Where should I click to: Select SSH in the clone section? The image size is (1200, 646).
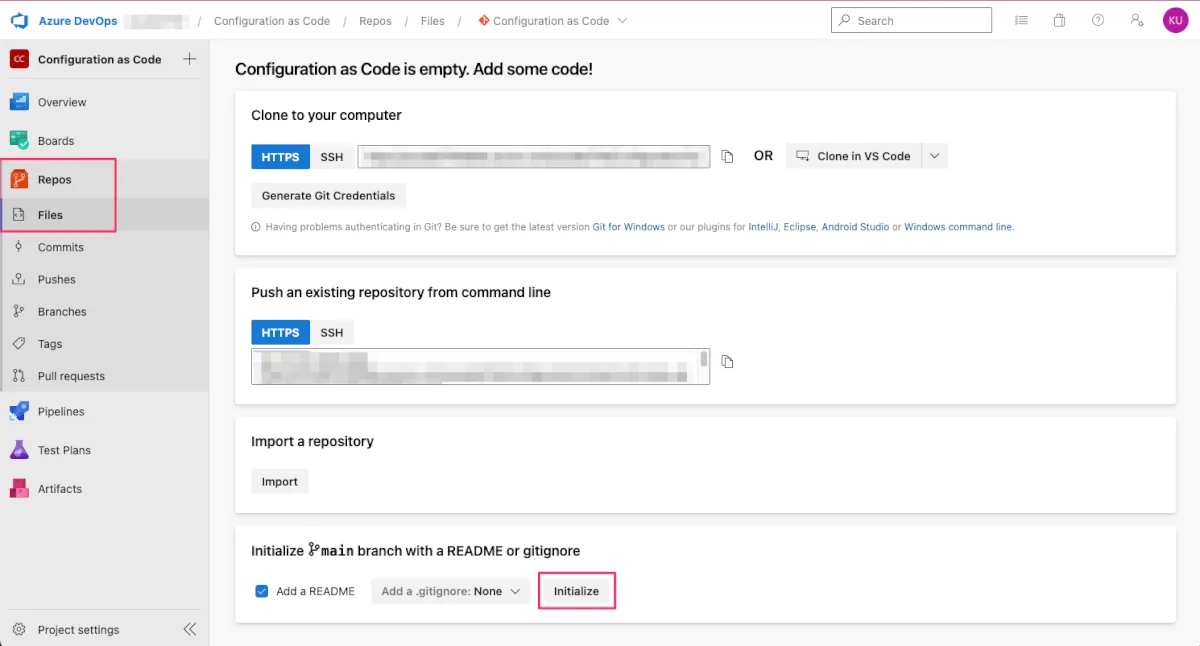331,157
